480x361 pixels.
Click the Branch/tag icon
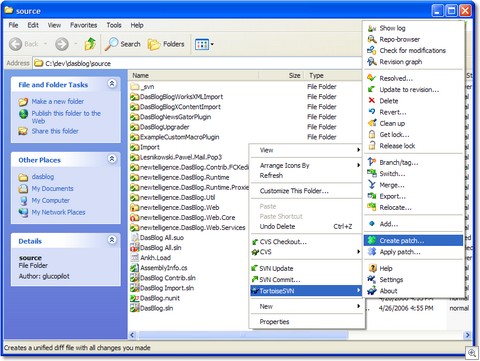(x=372, y=162)
